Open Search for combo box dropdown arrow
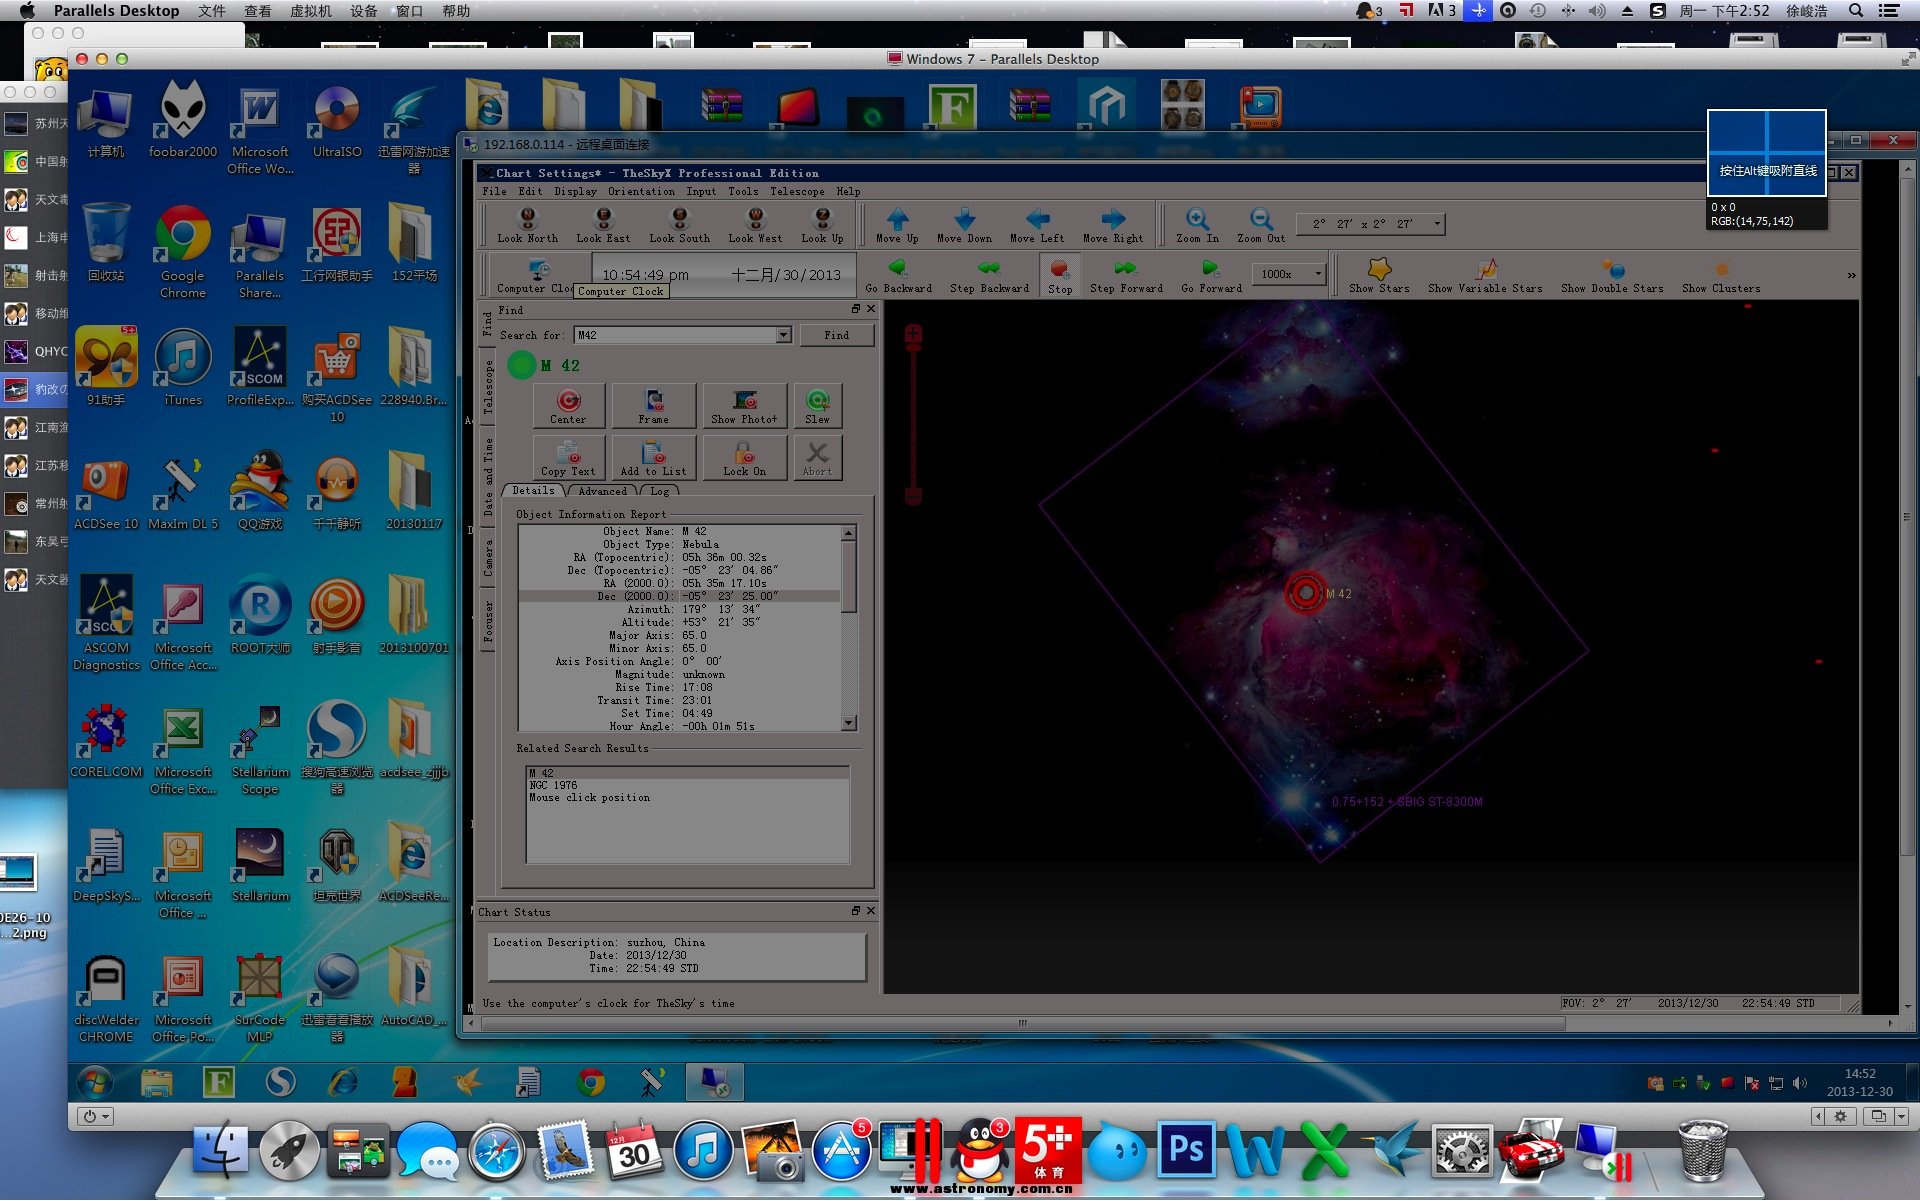Screen dimensions: 1920x1201 [x=783, y=335]
